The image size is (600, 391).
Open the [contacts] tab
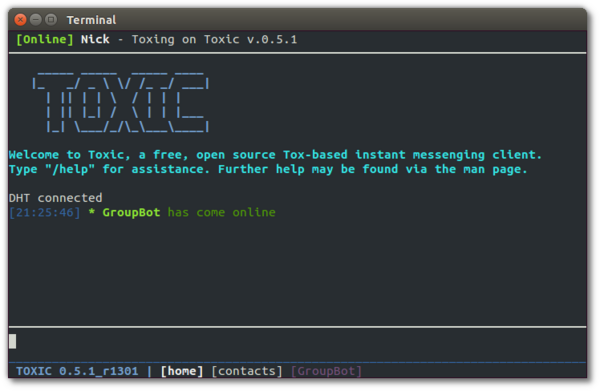tap(247, 371)
